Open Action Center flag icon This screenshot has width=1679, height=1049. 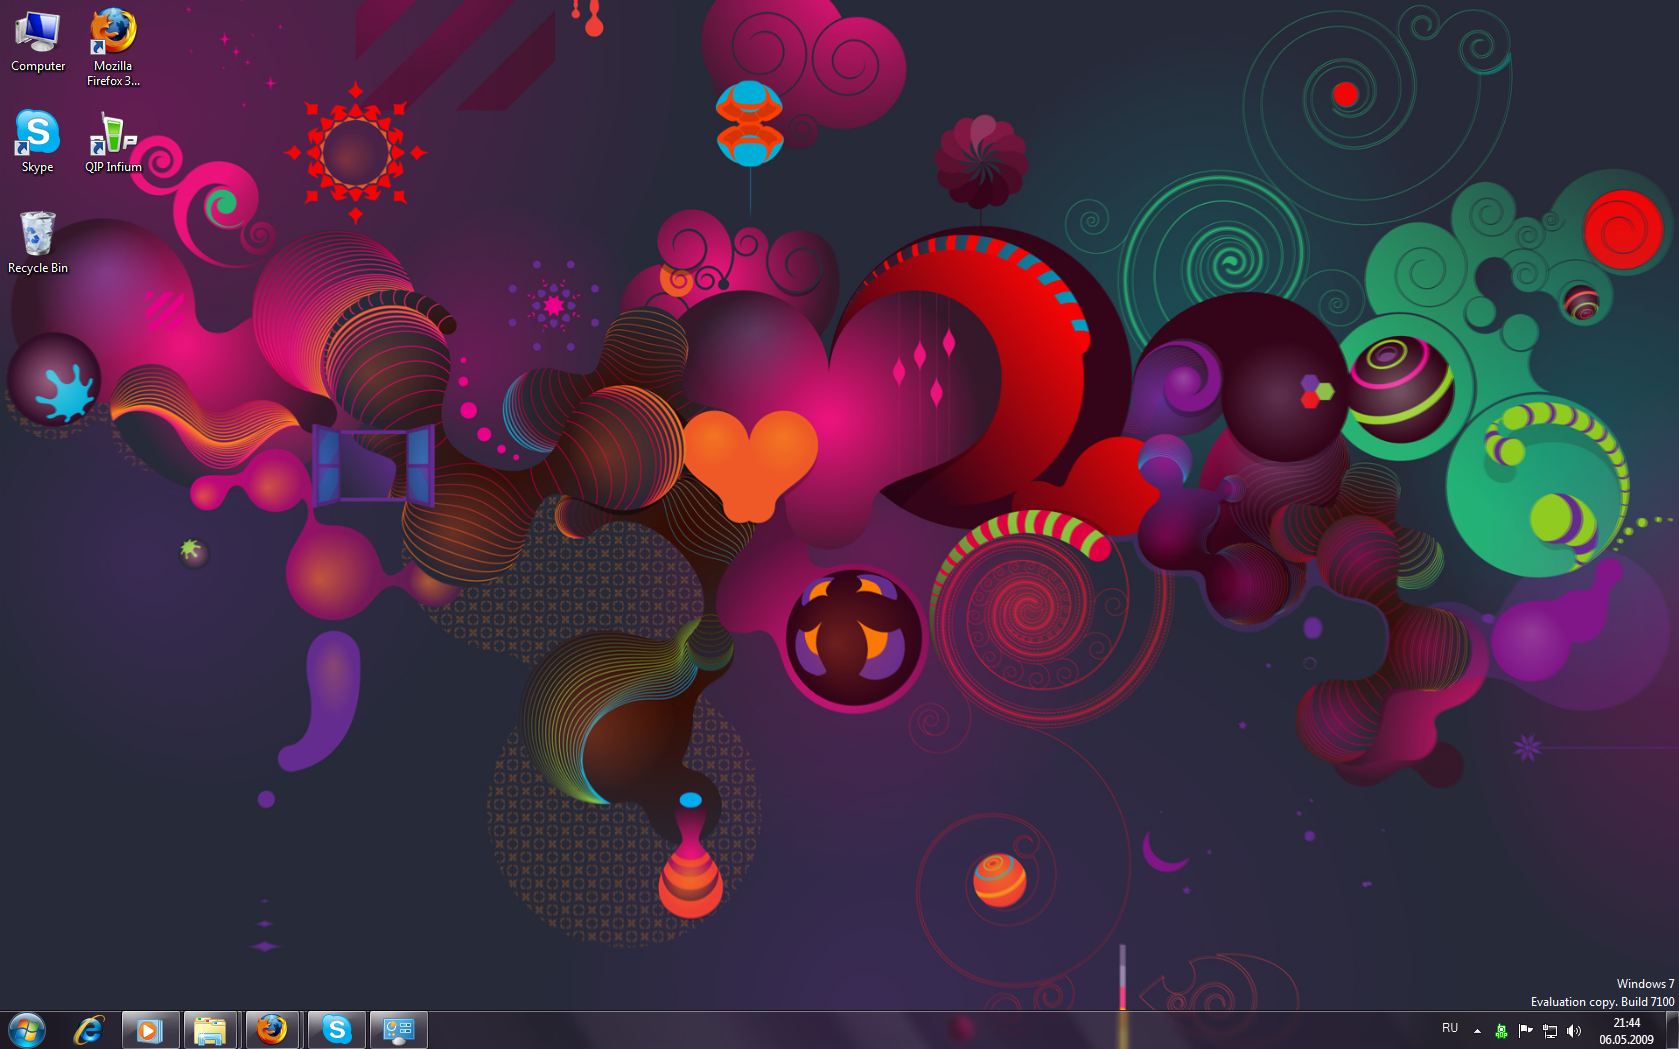click(1526, 1030)
